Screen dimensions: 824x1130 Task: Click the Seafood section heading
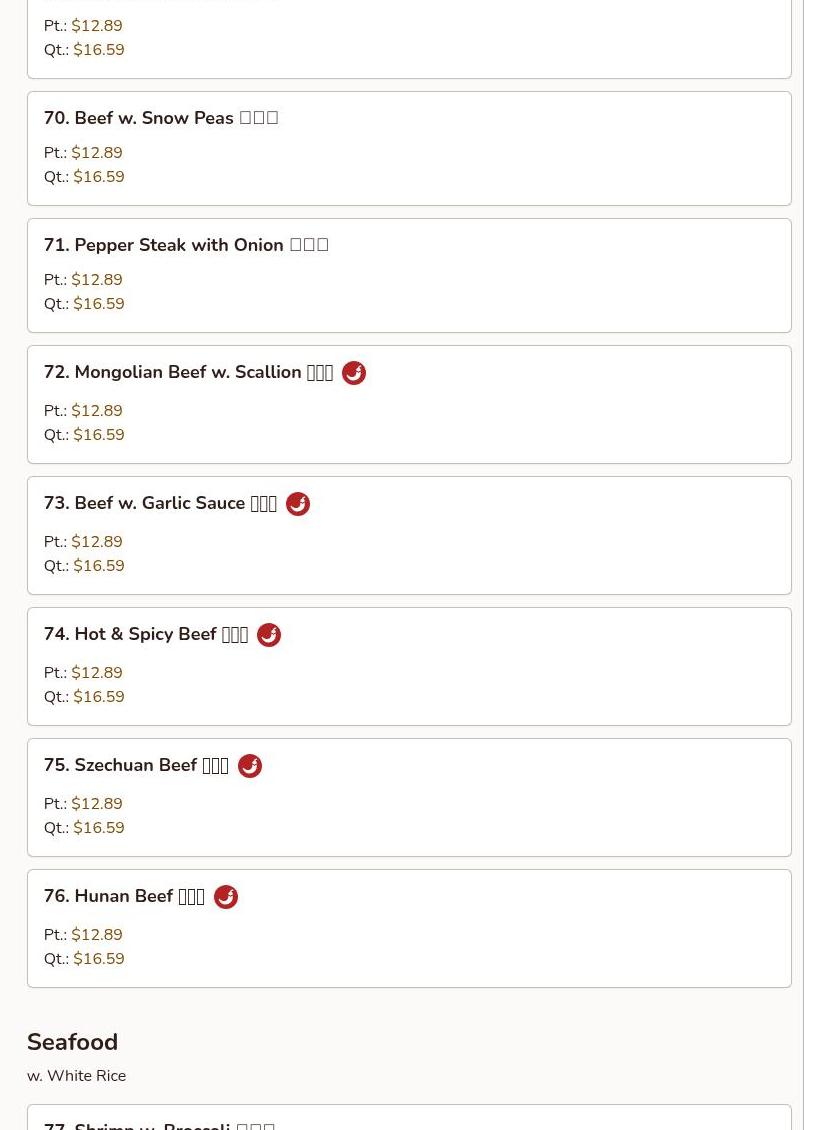point(72,1042)
